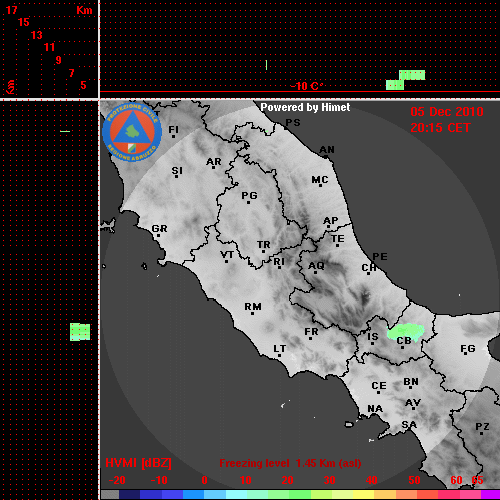Viewport: 500px width, 500px height.
Task: Click the HVMI [dBZ] legend title
Action: click(x=138, y=463)
